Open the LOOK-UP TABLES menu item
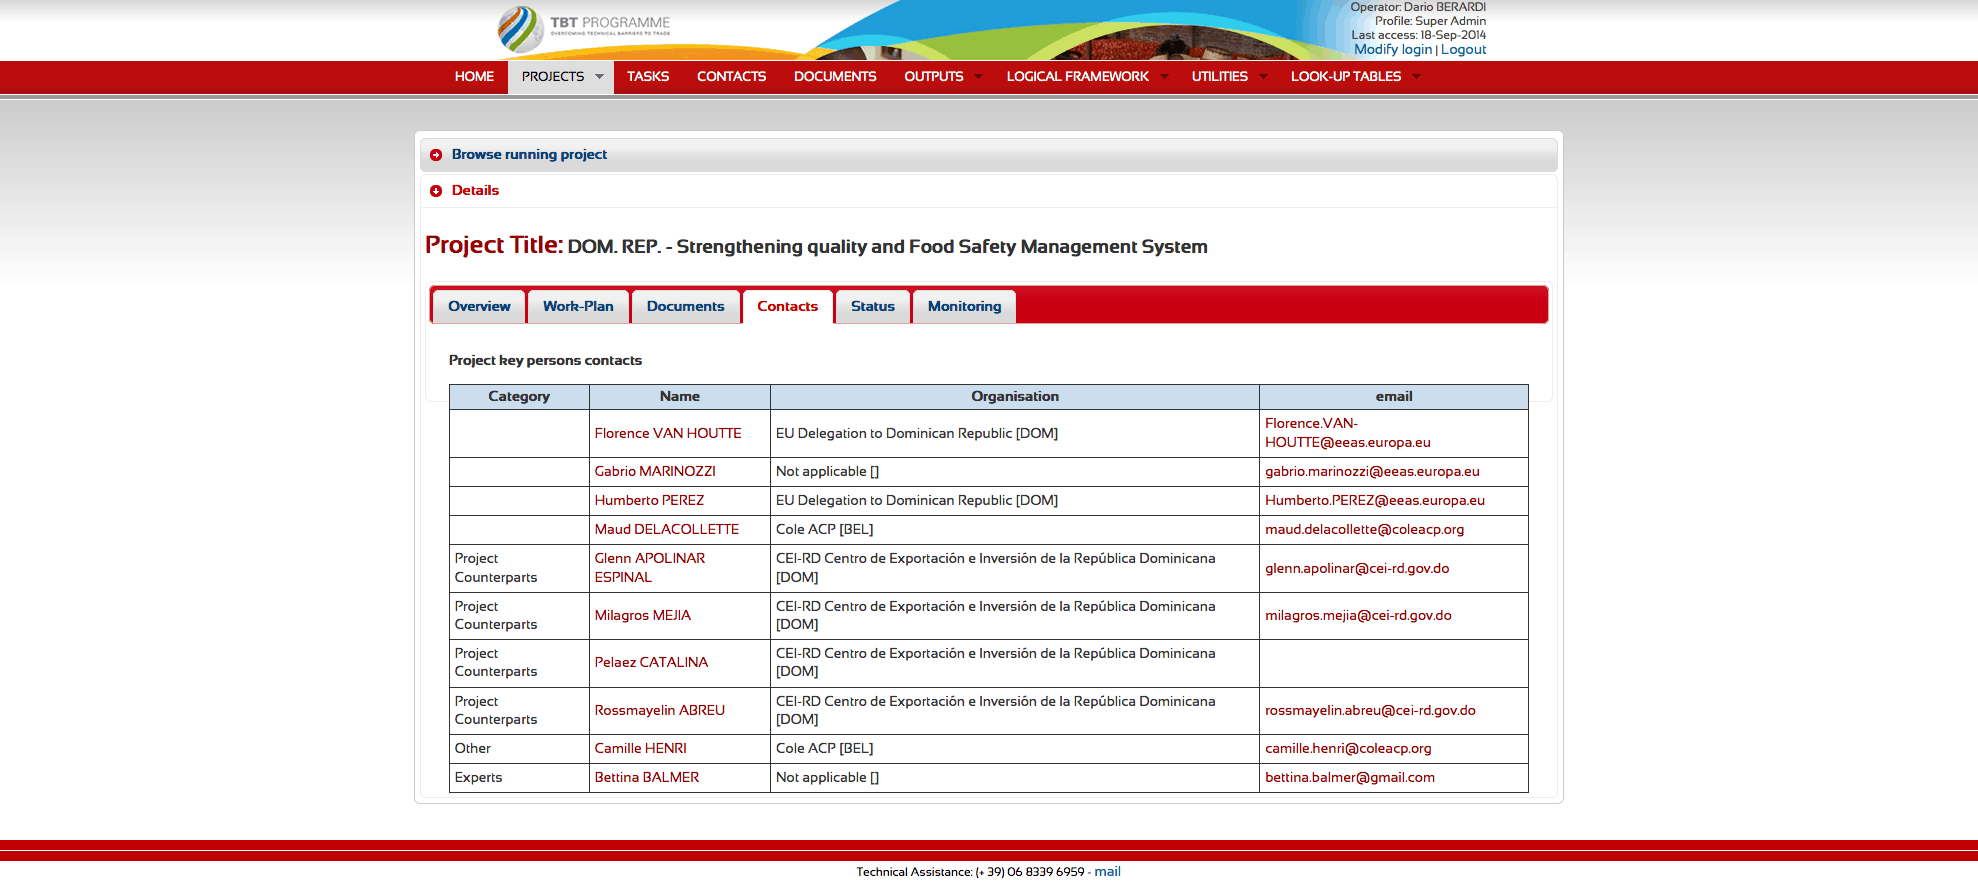 (x=1345, y=77)
